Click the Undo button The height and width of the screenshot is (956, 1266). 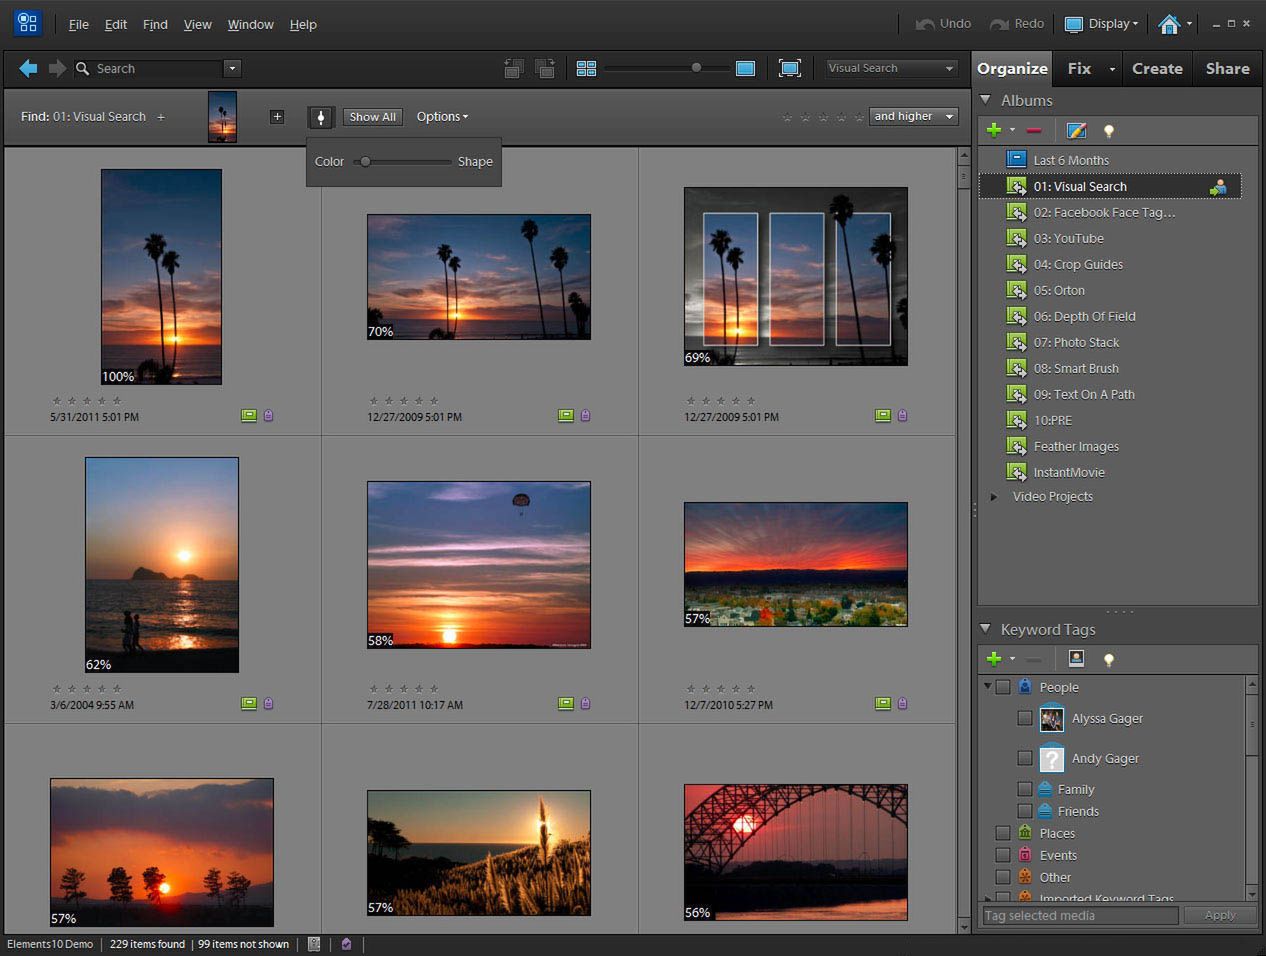click(x=943, y=24)
